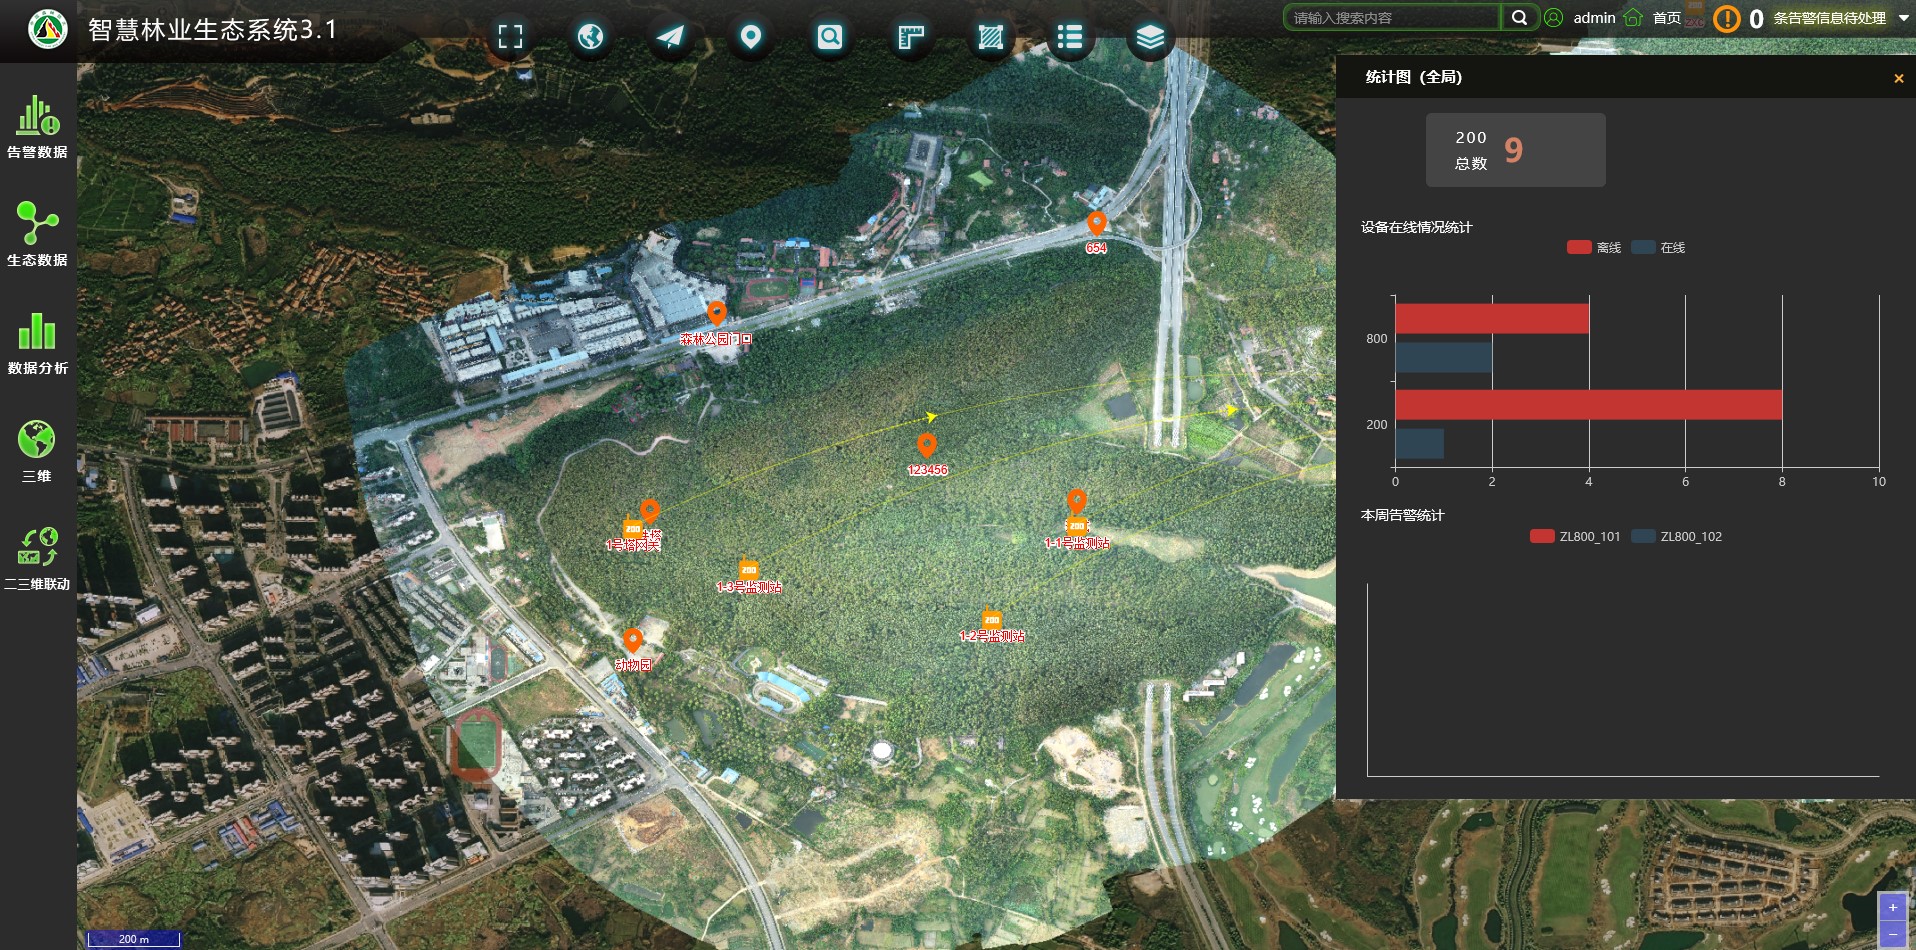Click the location pin toolbar icon
Image resolution: width=1916 pixels, height=950 pixels.
[750, 37]
